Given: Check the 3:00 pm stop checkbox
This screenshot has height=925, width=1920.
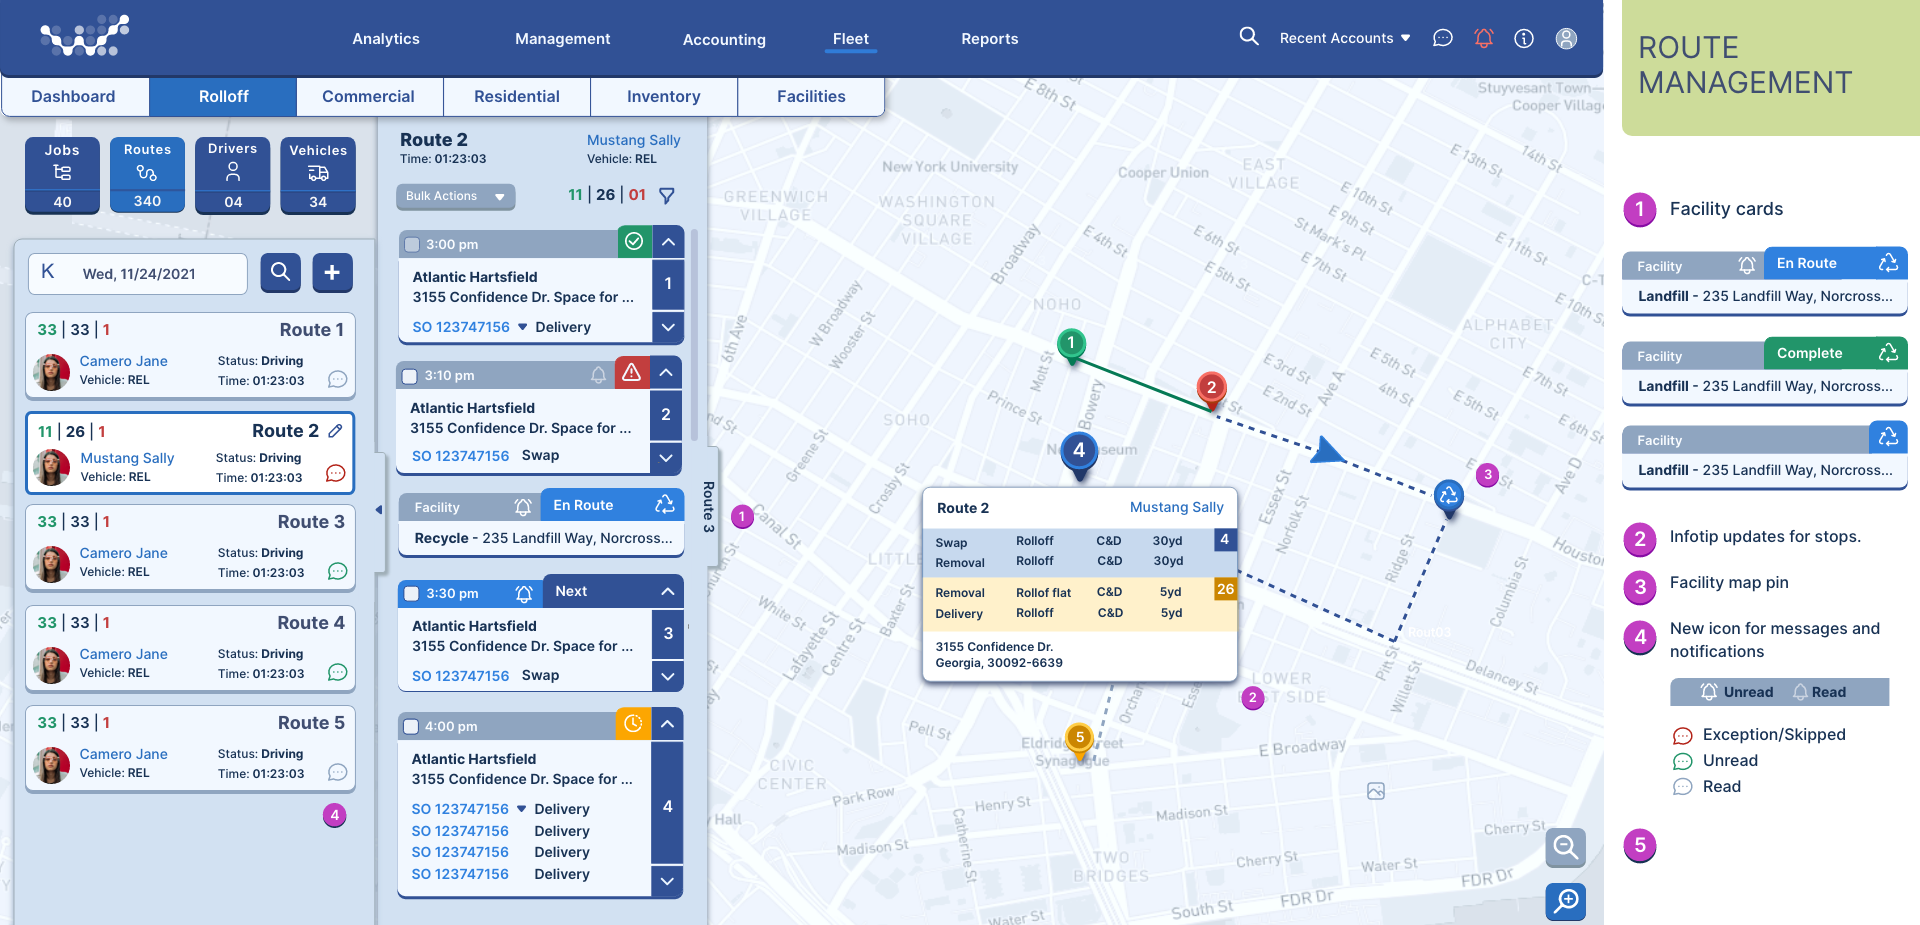Looking at the screenshot, I should click(412, 245).
